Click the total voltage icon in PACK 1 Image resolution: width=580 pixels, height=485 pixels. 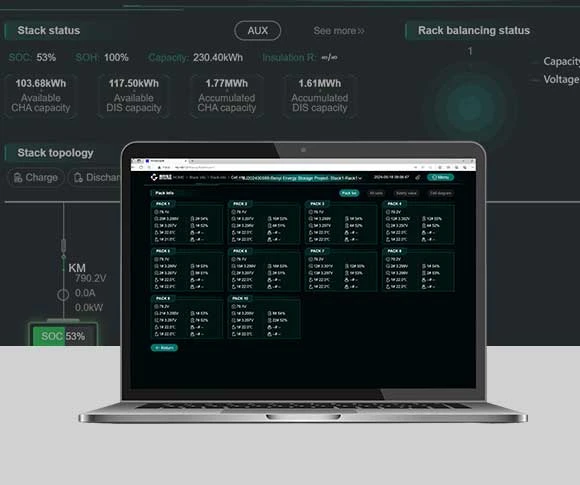coord(156,212)
